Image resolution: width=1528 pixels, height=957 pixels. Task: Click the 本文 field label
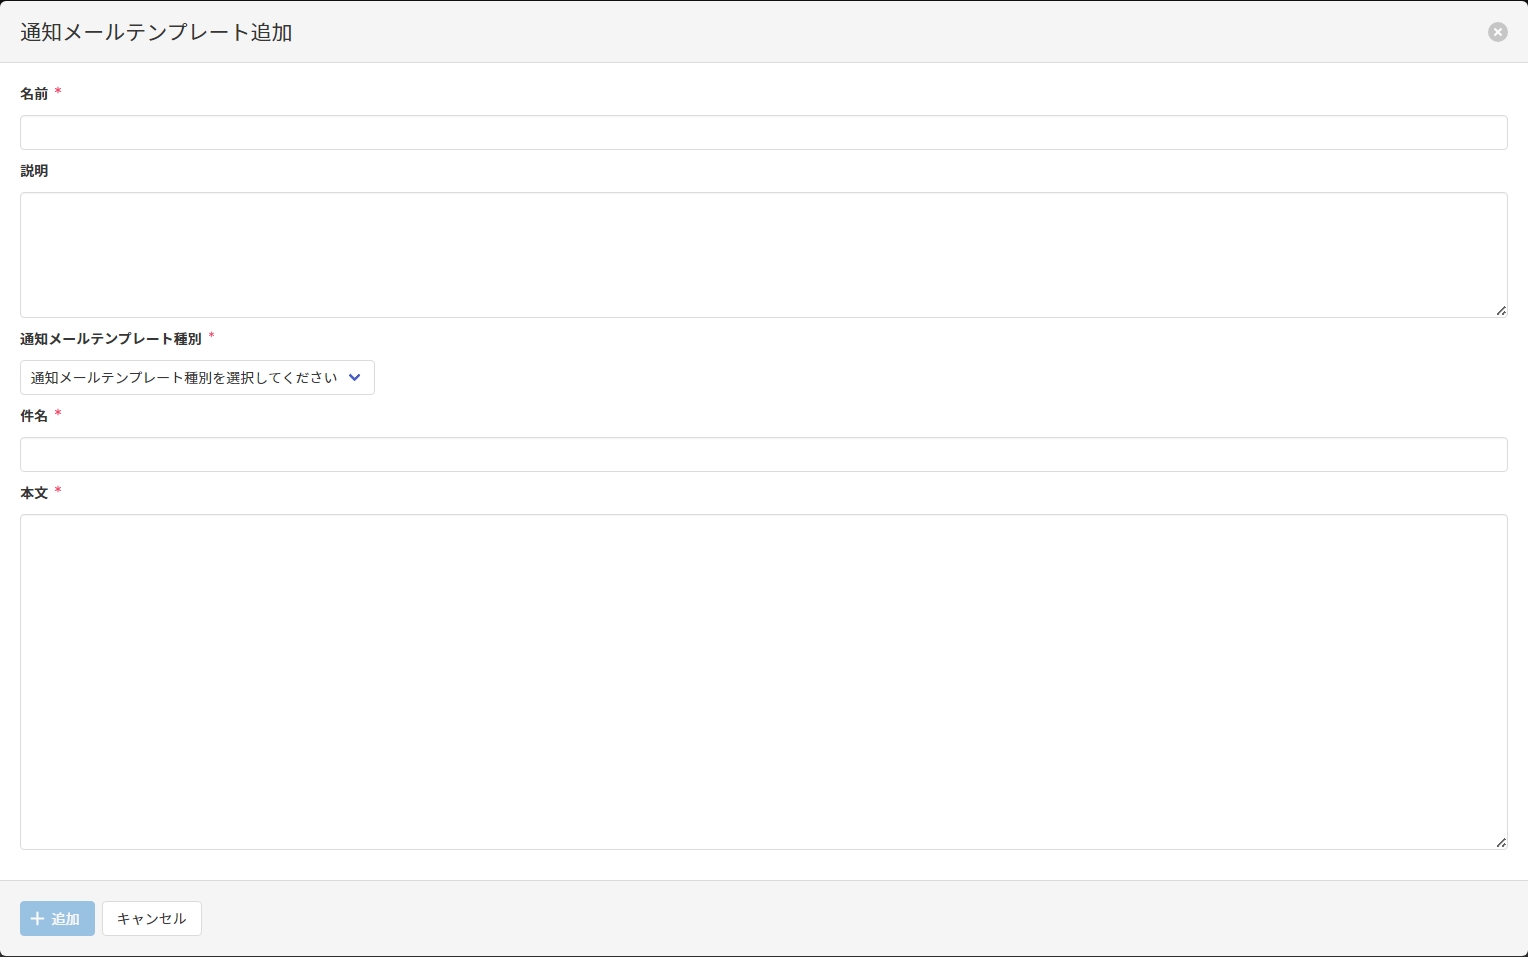(x=34, y=493)
